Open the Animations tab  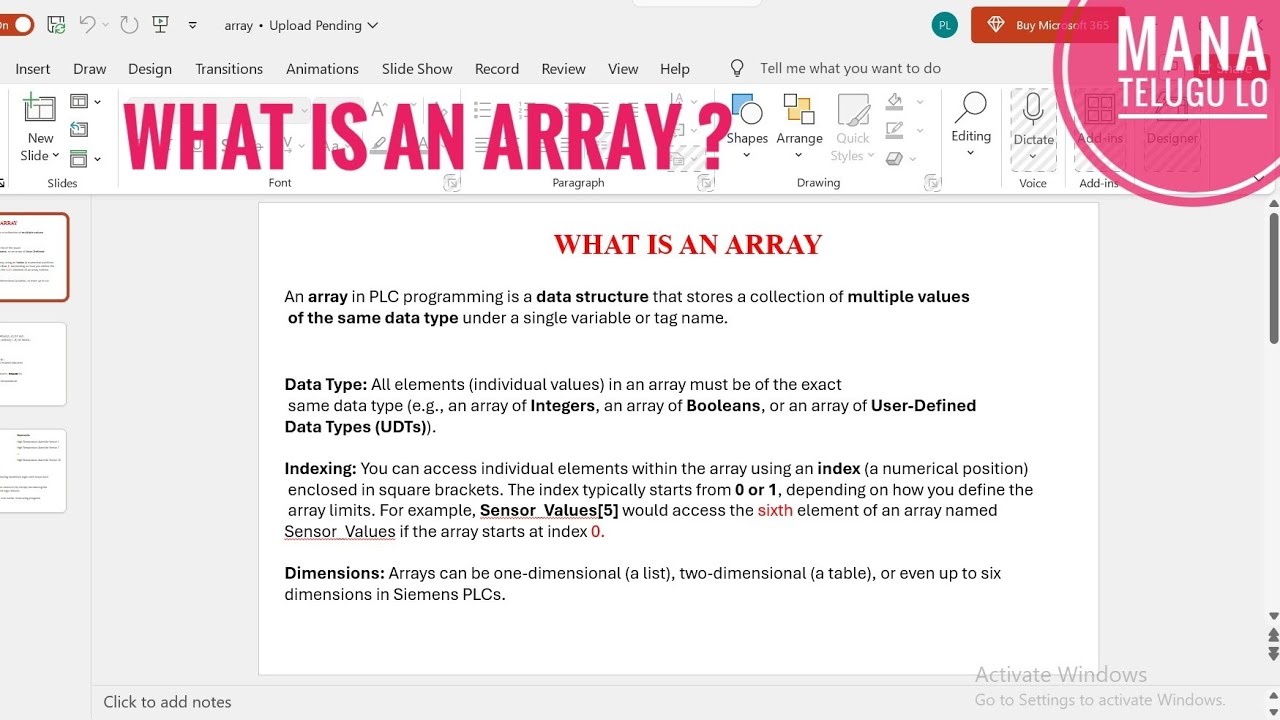tap(322, 69)
